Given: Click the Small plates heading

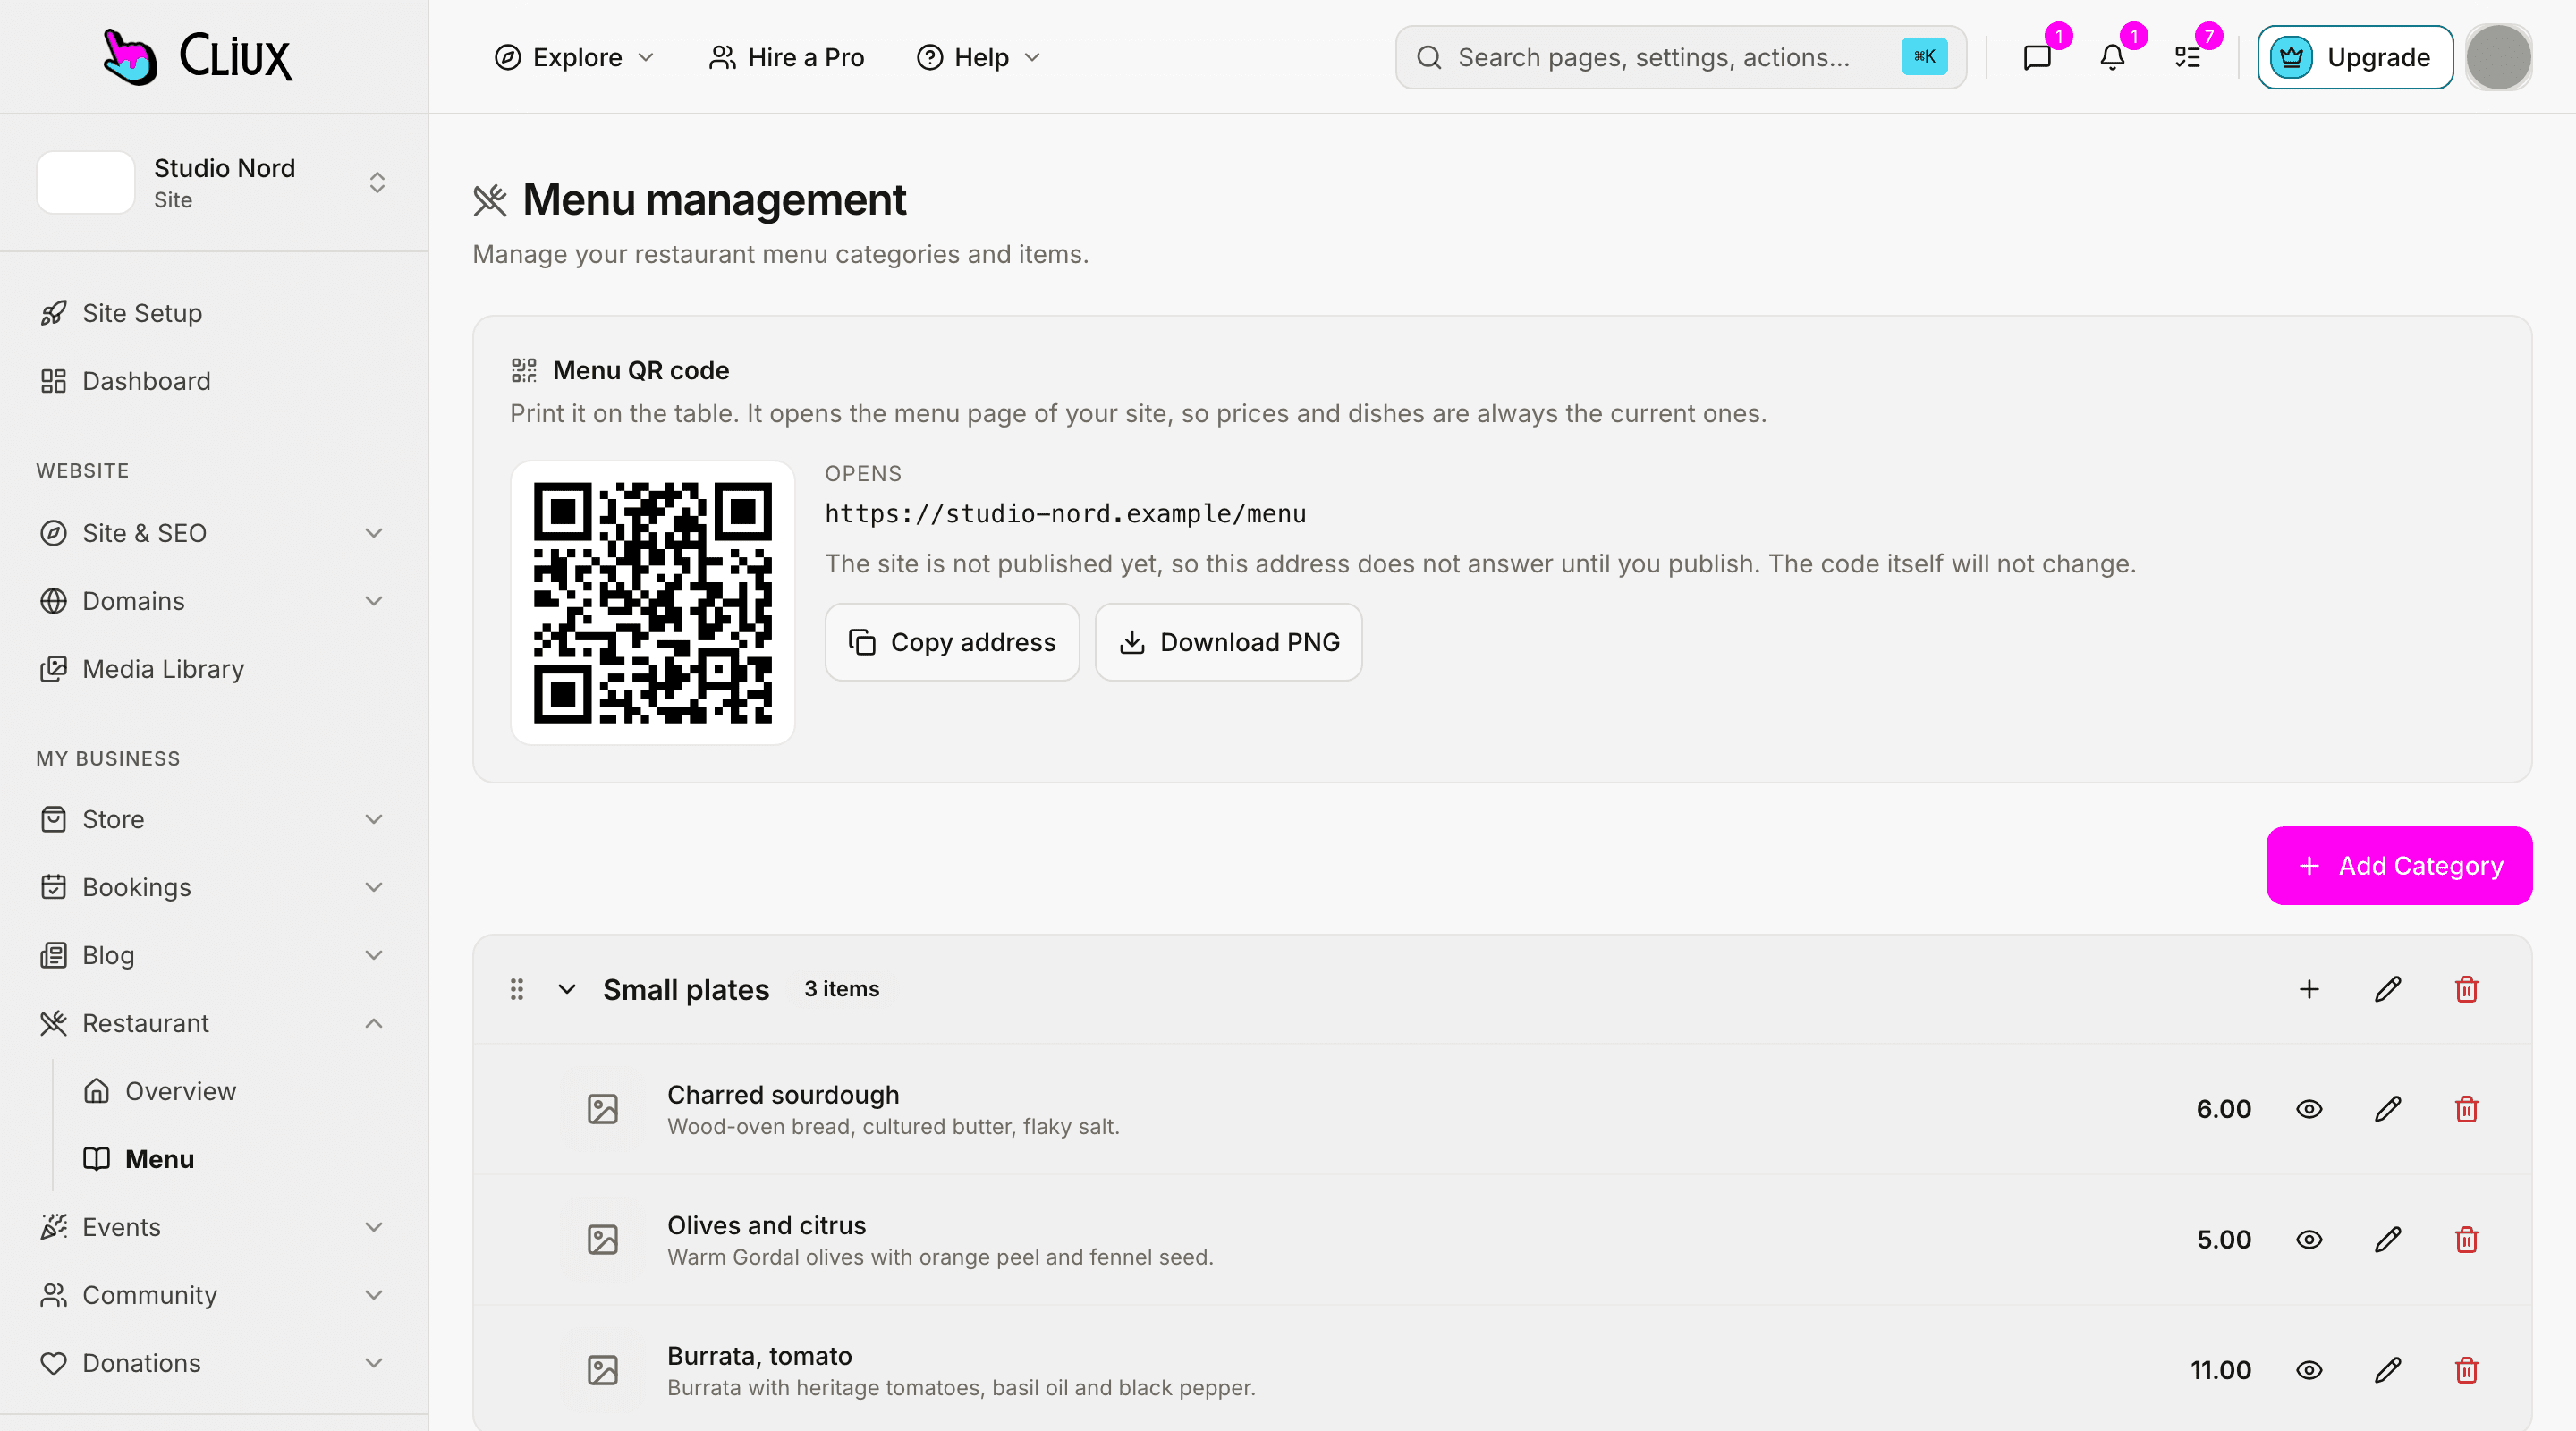Looking at the screenshot, I should click(x=686, y=989).
